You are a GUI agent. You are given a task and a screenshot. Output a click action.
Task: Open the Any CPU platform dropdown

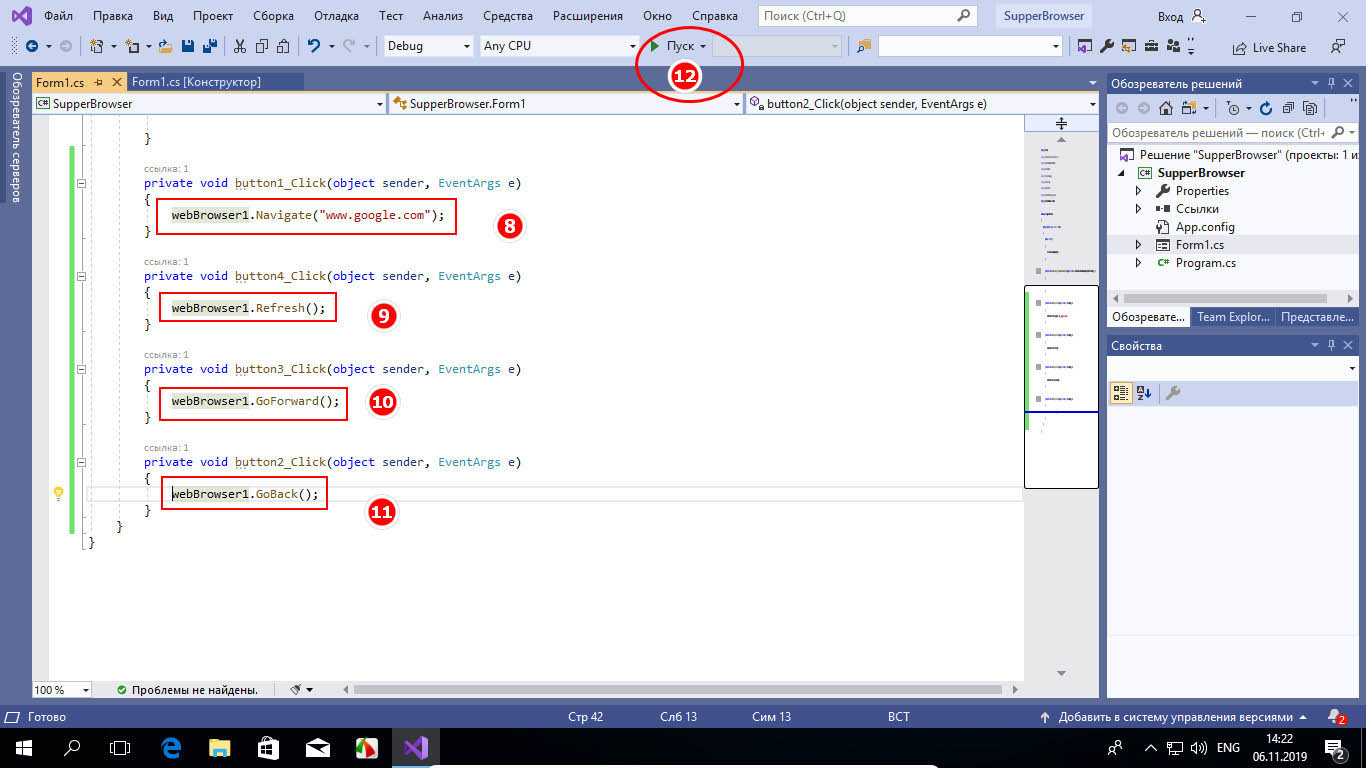(x=633, y=46)
